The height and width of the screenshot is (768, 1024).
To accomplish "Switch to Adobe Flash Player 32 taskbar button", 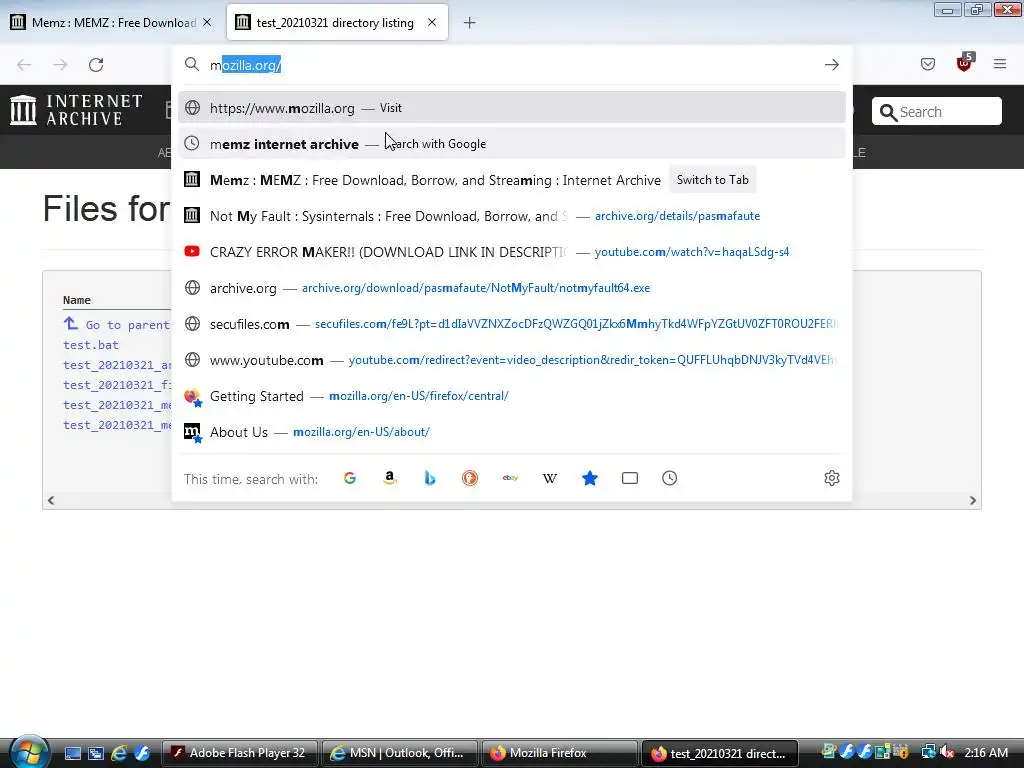I will coord(239,753).
